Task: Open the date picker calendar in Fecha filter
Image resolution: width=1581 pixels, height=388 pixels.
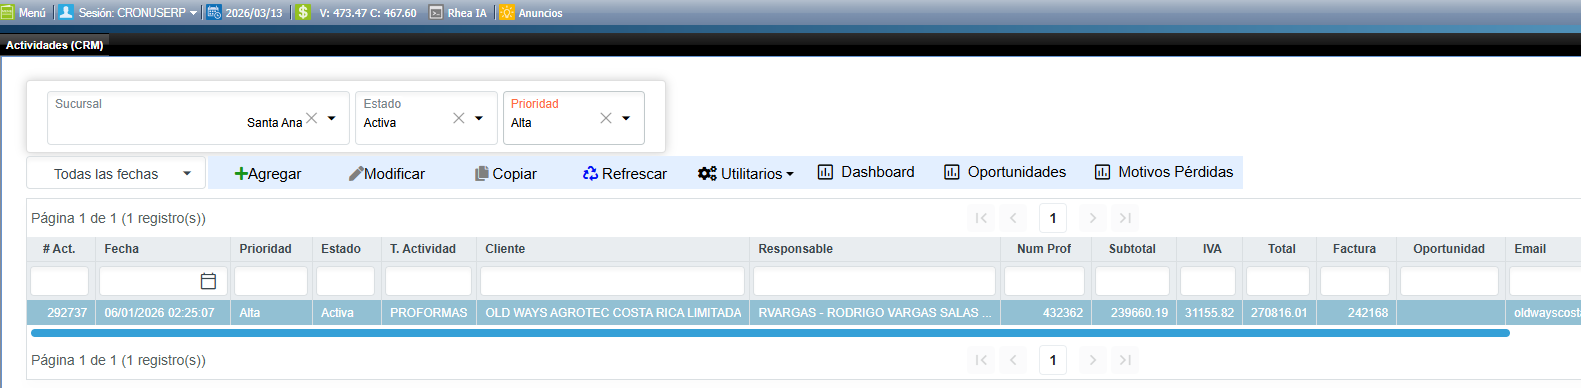Action: point(208,281)
